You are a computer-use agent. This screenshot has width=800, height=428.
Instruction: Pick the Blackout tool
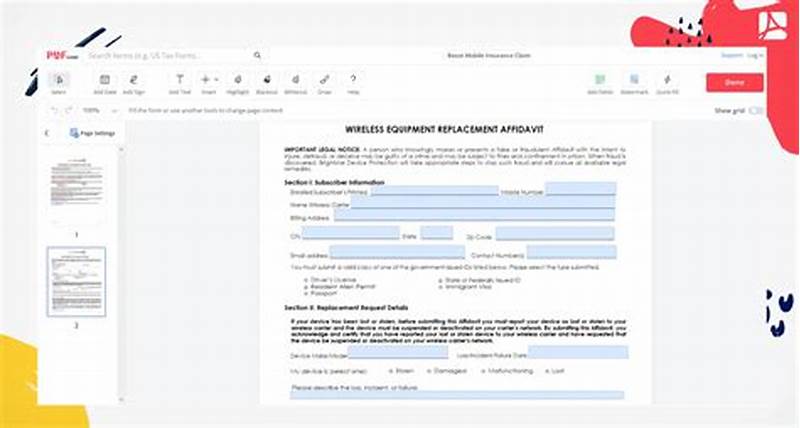[266, 84]
